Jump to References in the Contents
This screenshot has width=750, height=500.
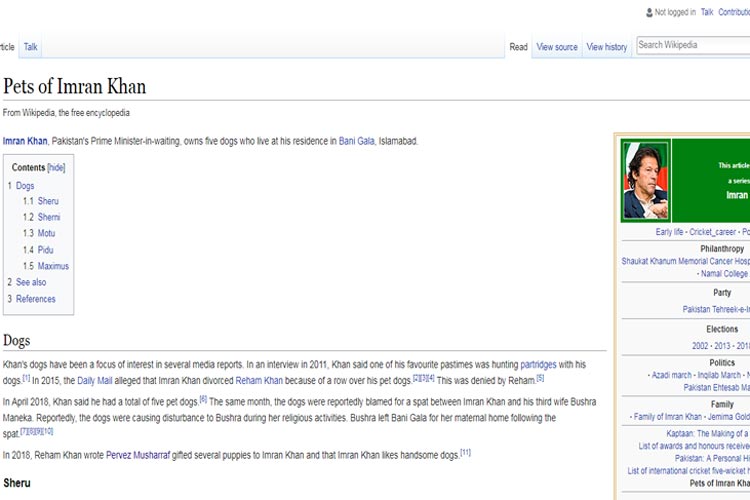(35, 299)
